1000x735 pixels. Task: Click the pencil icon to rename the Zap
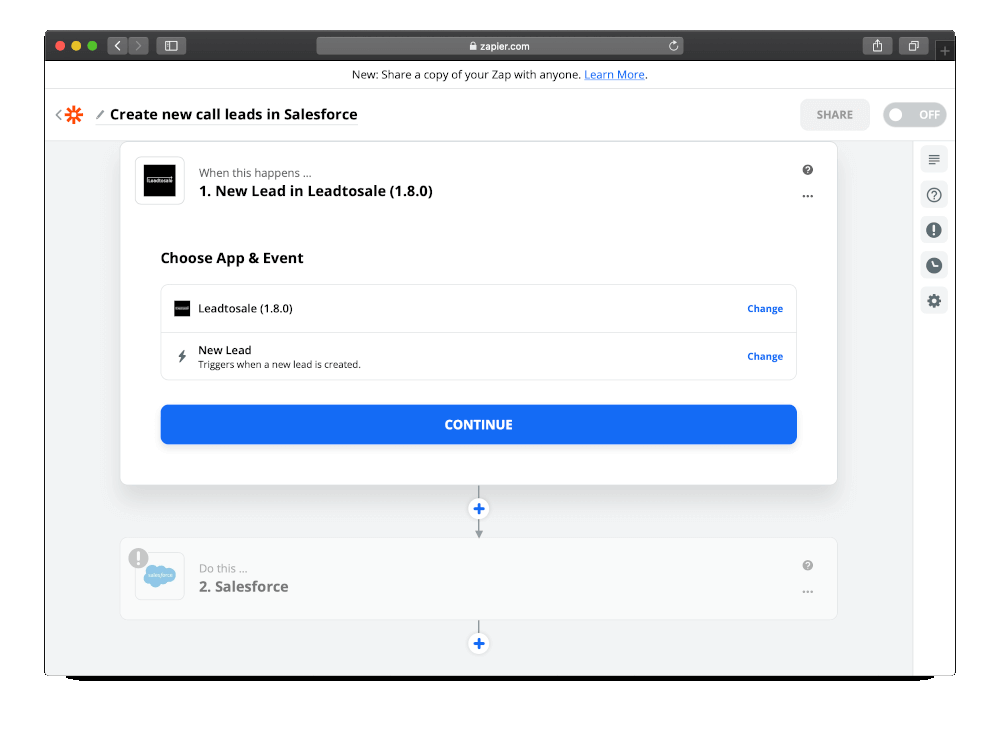click(x=100, y=114)
